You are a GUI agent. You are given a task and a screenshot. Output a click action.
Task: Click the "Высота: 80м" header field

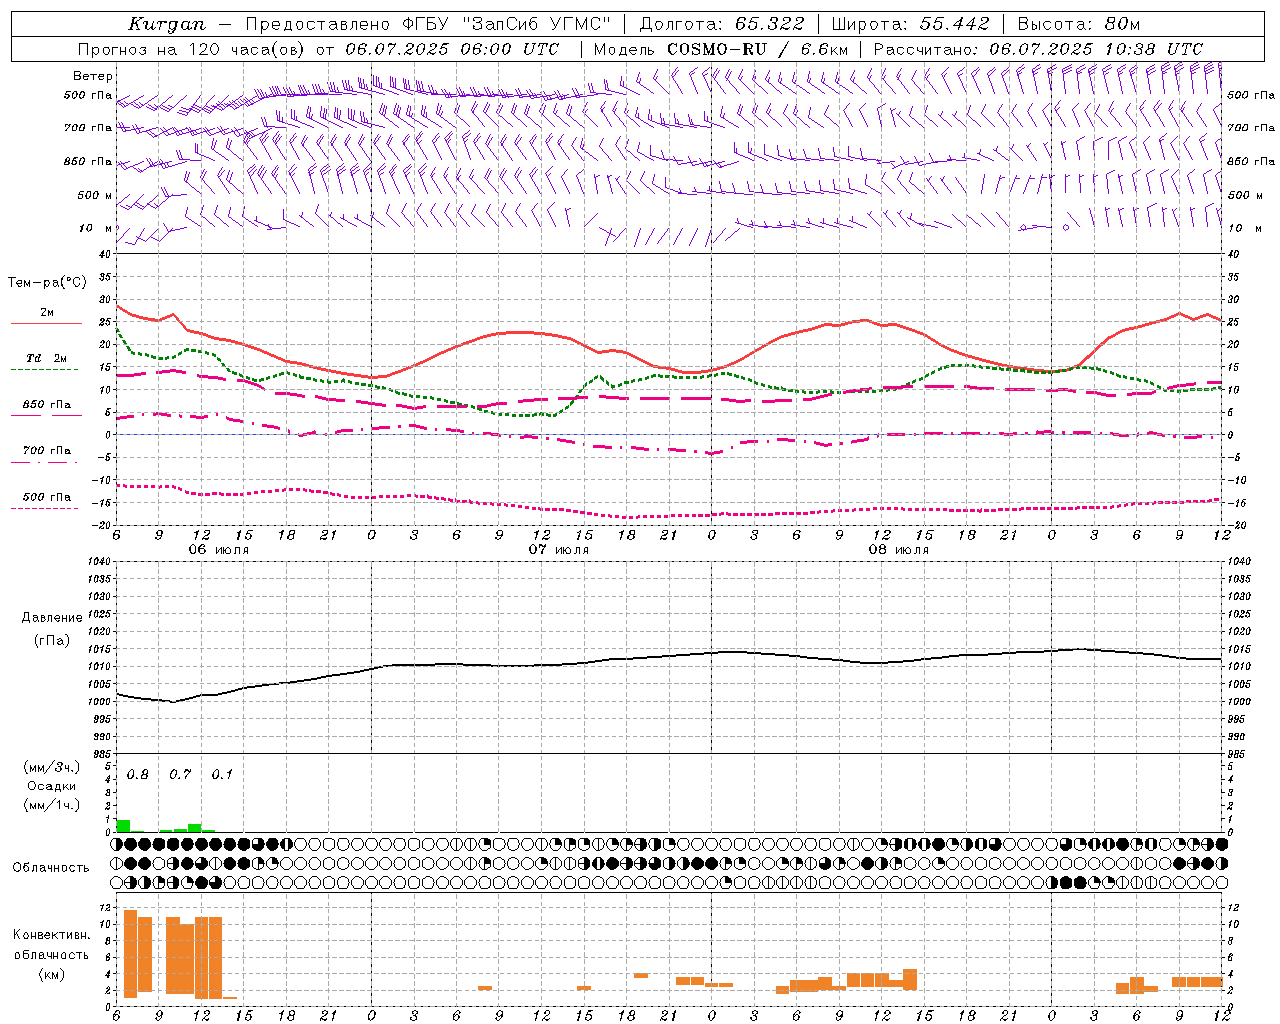click(1078, 24)
